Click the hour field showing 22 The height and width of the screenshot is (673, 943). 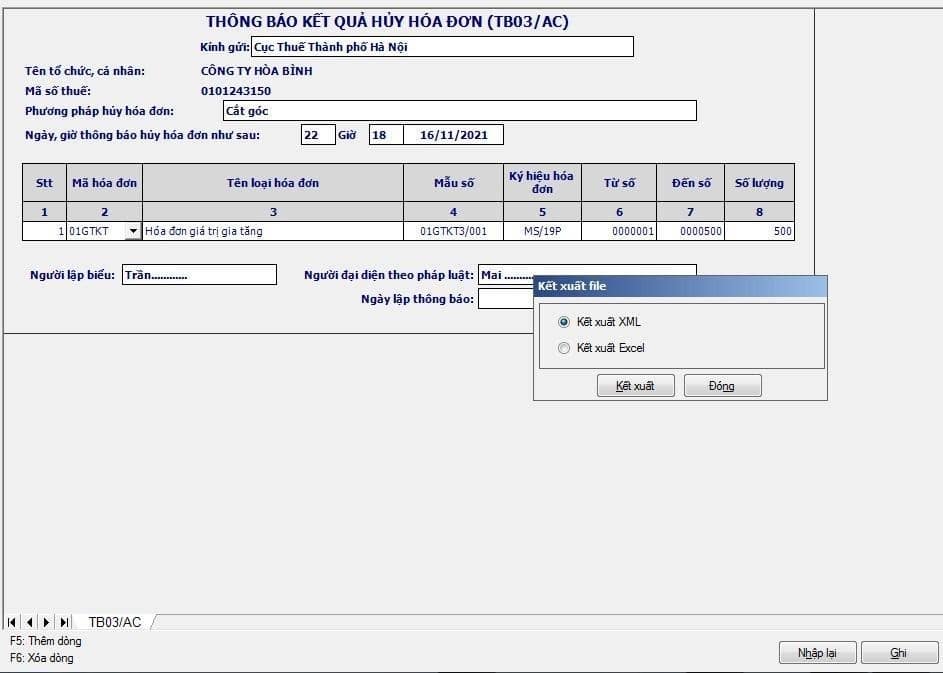(x=320, y=134)
